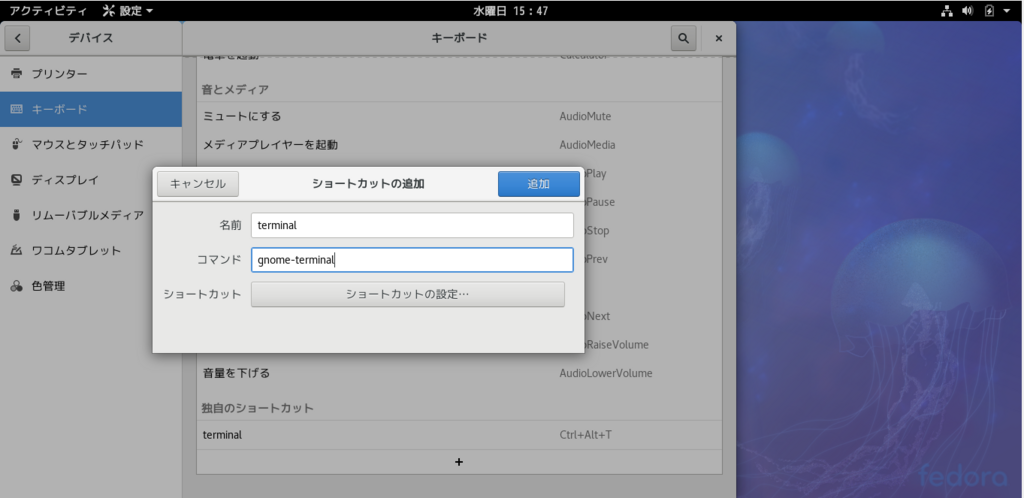Cancel the add shortcut dialog
Viewport: 1024px width, 498px height.
pos(198,184)
